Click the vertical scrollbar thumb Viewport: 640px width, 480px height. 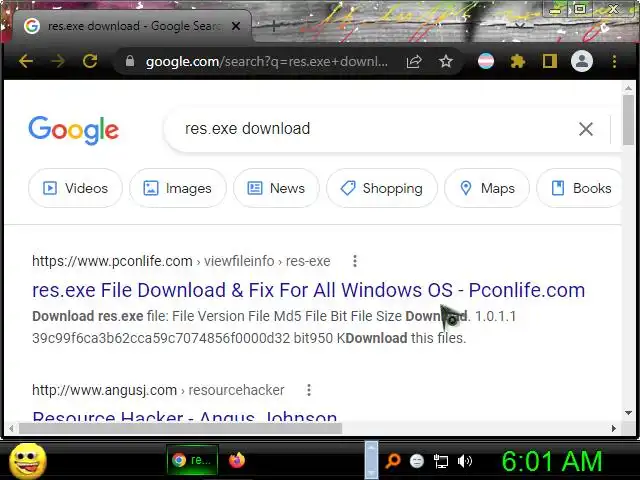click(x=628, y=120)
